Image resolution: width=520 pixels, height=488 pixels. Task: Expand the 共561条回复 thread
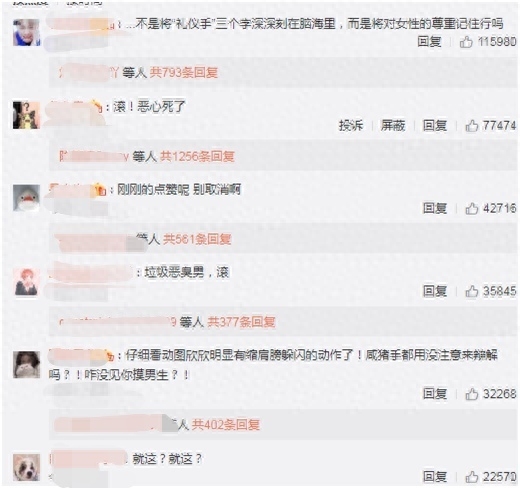click(197, 239)
